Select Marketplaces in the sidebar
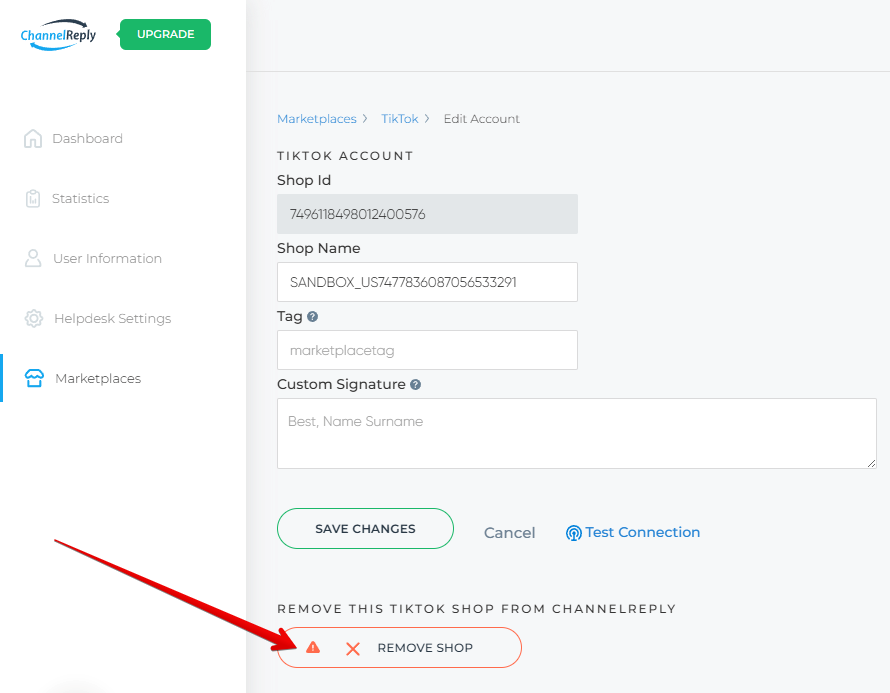The image size is (890, 693). pyautogui.click(x=98, y=379)
